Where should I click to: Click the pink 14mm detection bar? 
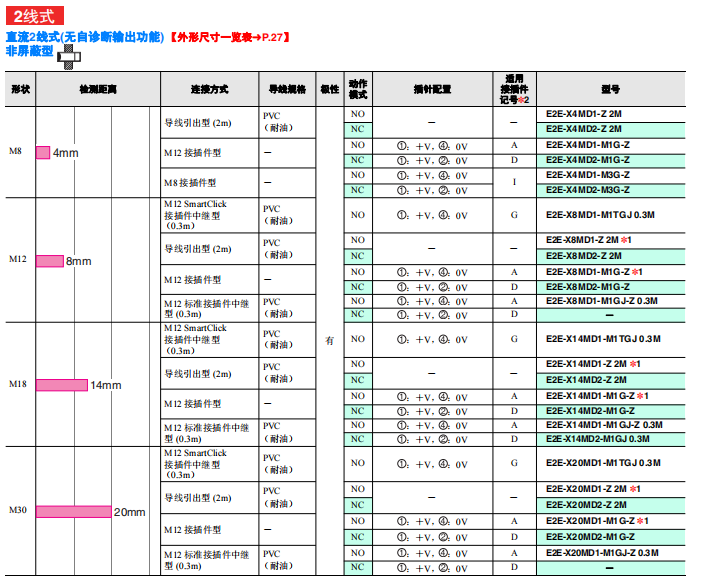coord(62,385)
